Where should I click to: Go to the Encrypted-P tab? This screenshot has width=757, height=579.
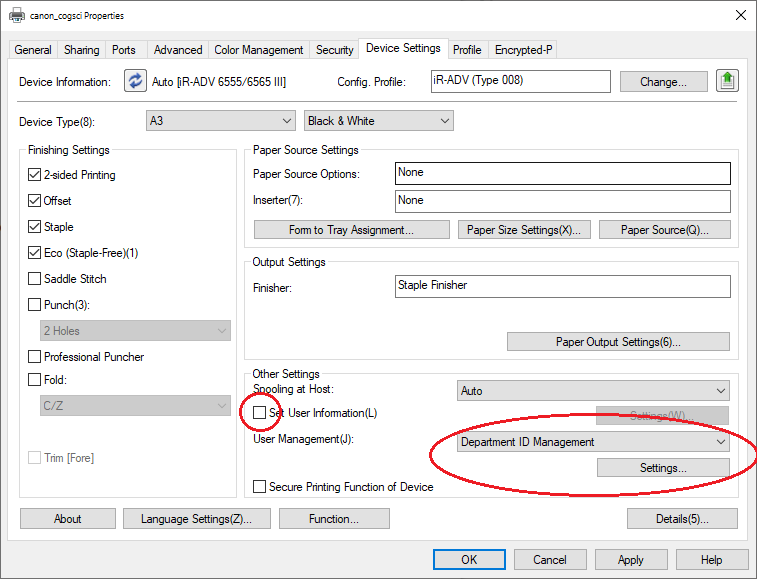pyautogui.click(x=523, y=50)
